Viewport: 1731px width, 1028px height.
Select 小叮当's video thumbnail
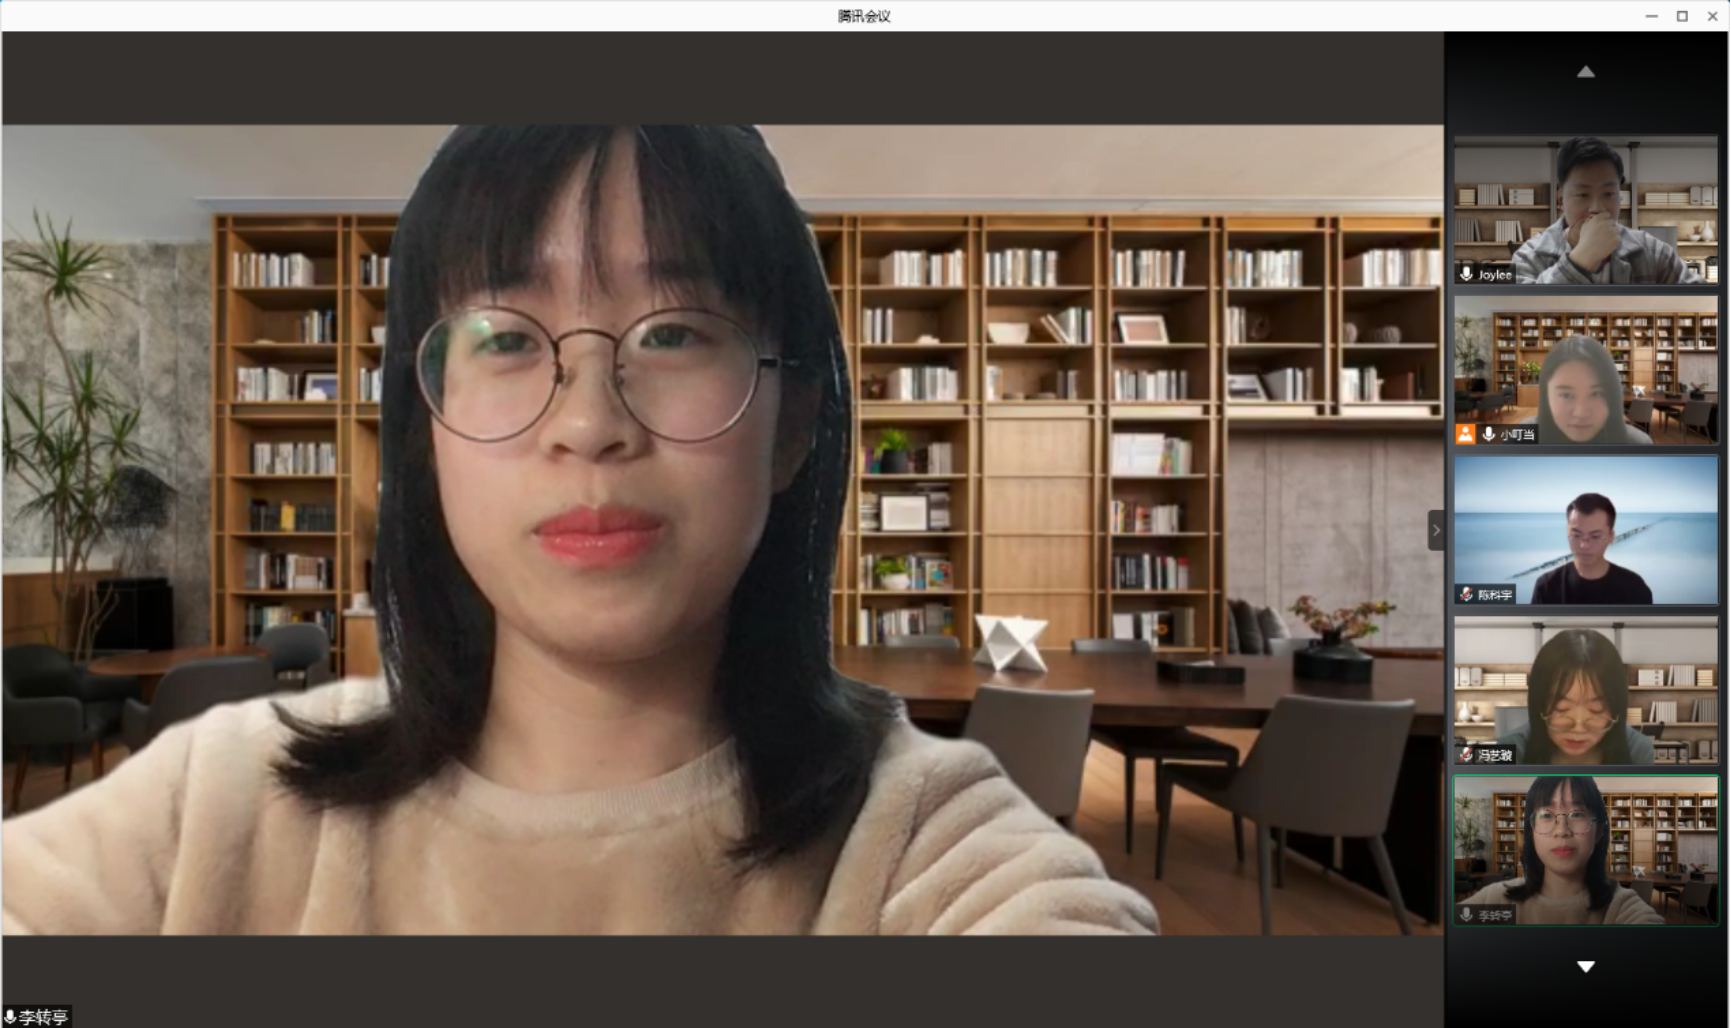point(1585,370)
